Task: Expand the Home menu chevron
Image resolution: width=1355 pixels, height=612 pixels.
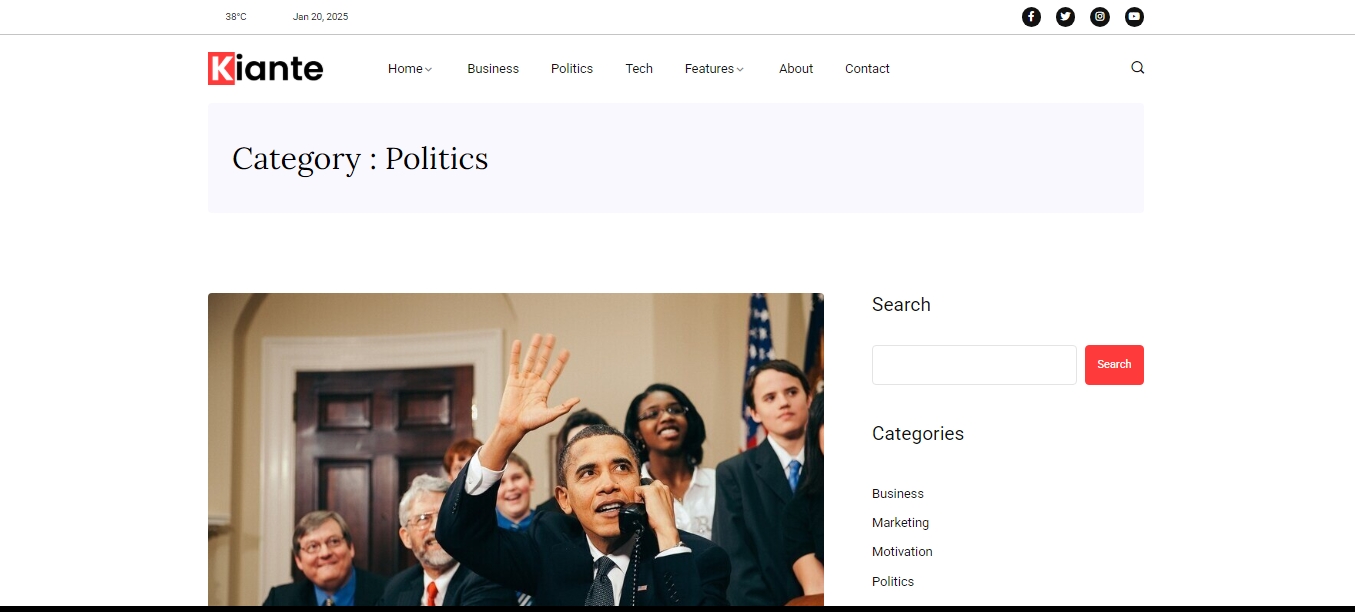Action: [x=429, y=69]
